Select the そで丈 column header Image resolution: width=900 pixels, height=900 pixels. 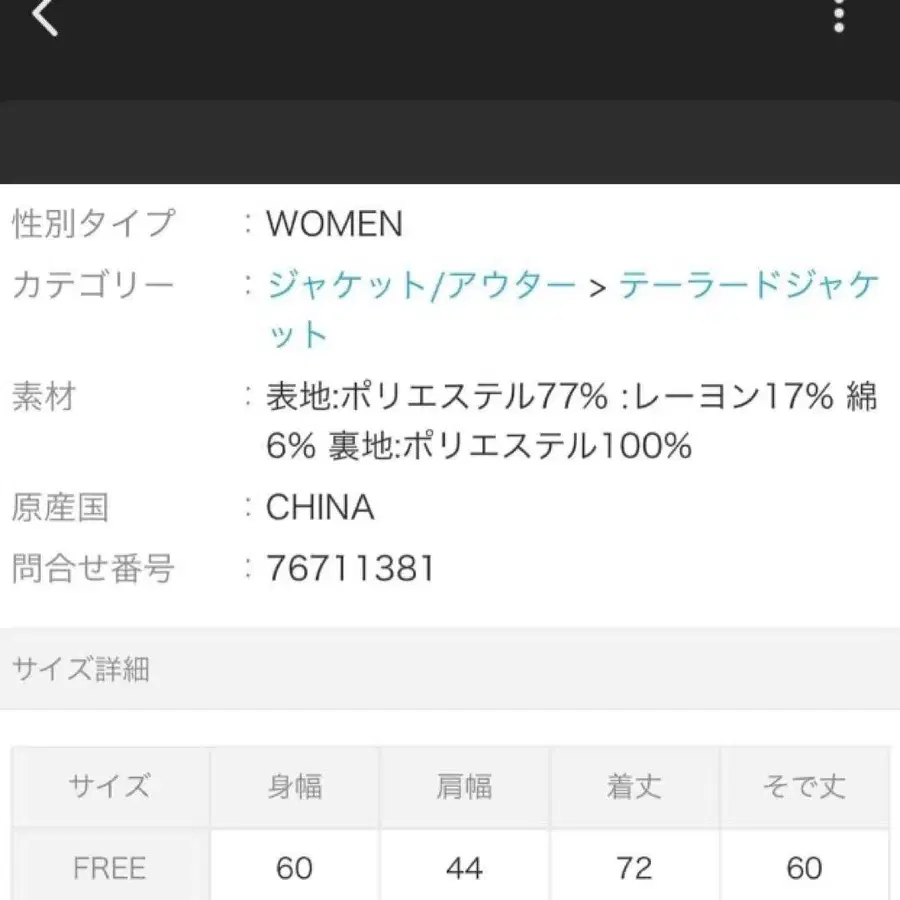point(805,786)
